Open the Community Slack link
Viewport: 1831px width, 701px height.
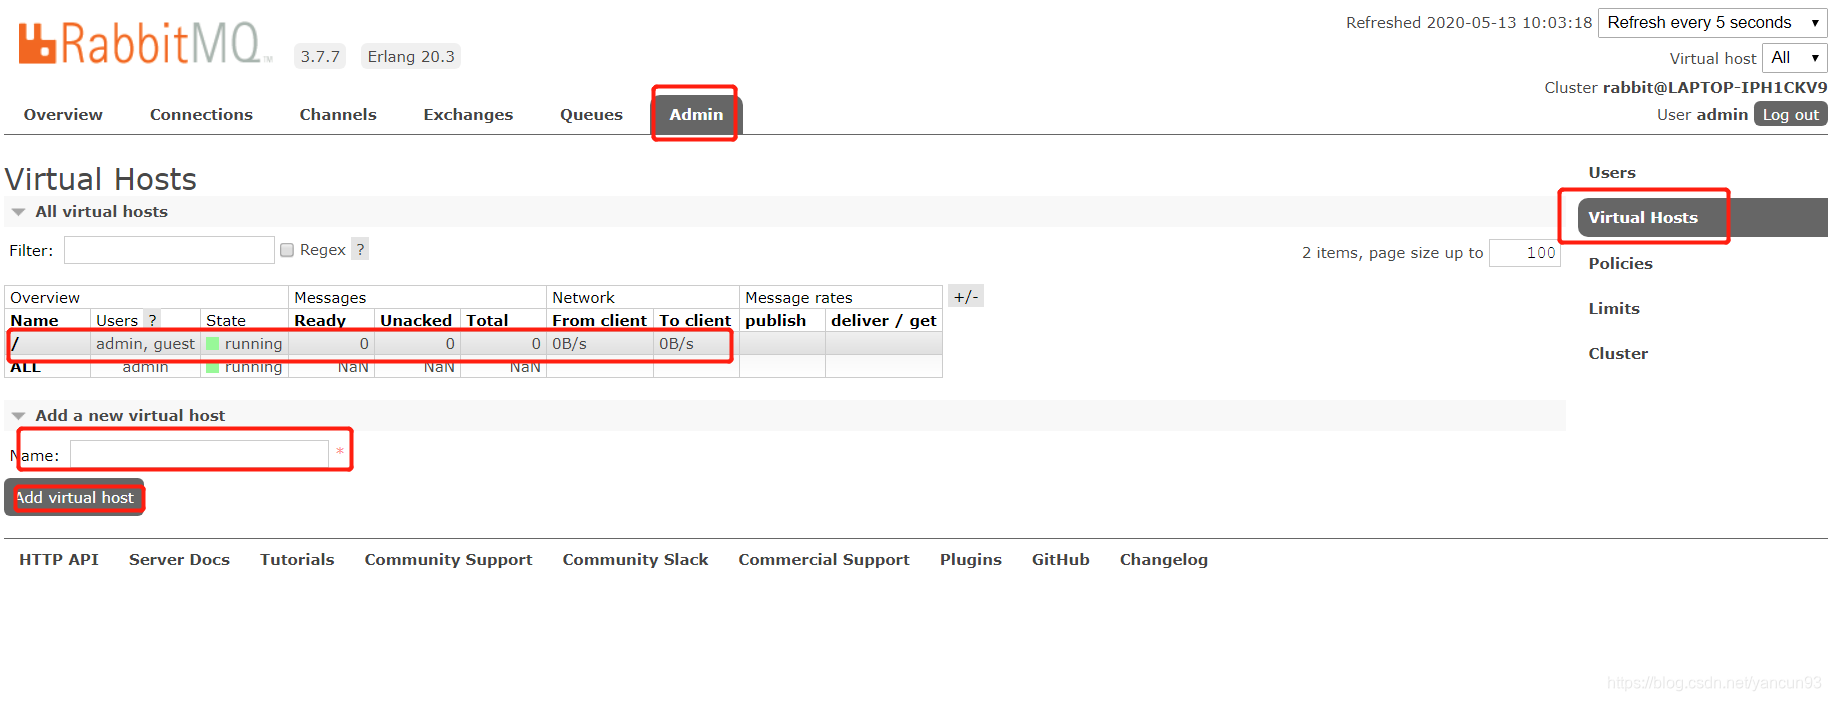635,559
